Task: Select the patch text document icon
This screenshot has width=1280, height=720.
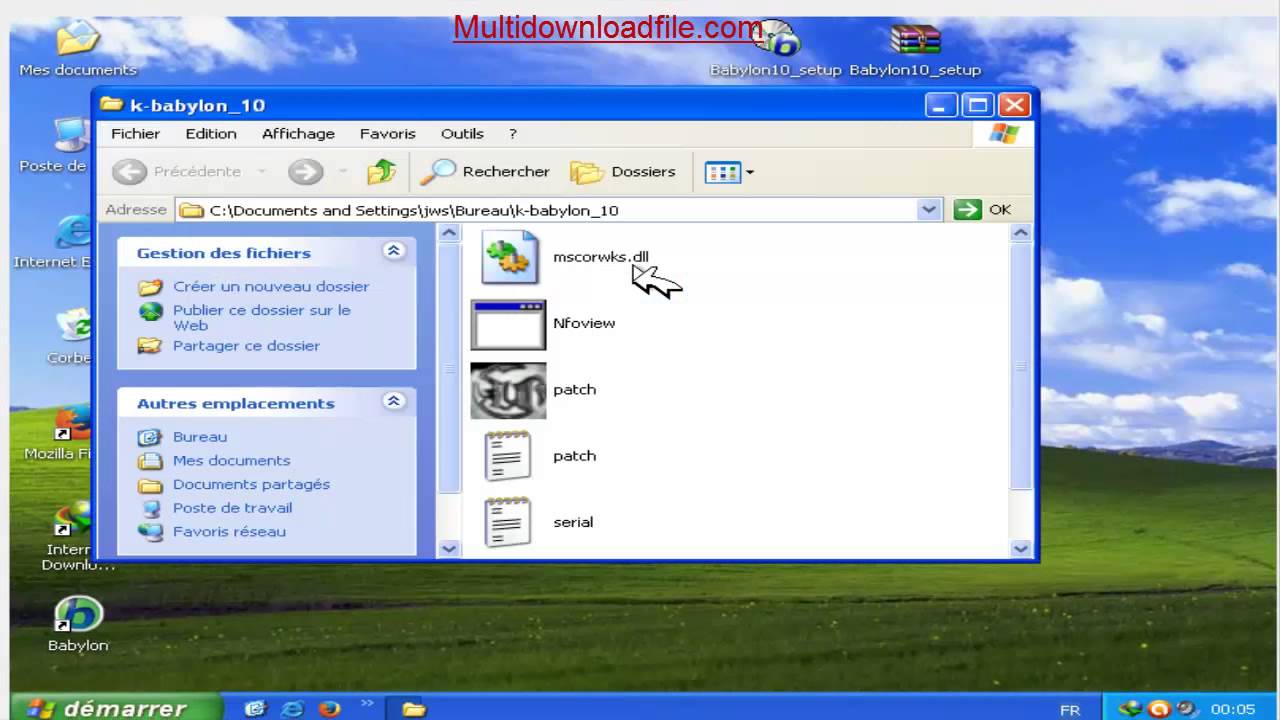Action: point(508,456)
